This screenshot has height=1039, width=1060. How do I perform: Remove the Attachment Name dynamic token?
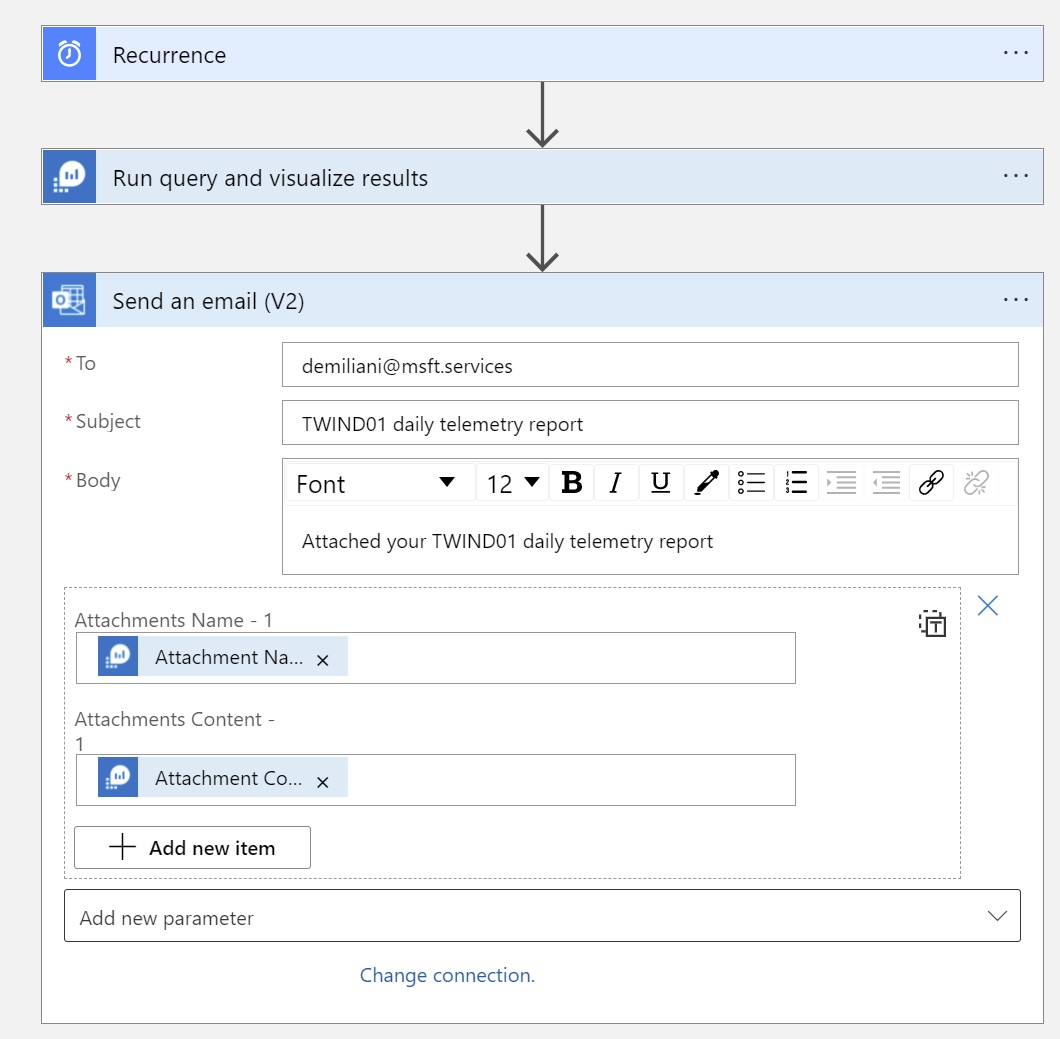click(323, 660)
